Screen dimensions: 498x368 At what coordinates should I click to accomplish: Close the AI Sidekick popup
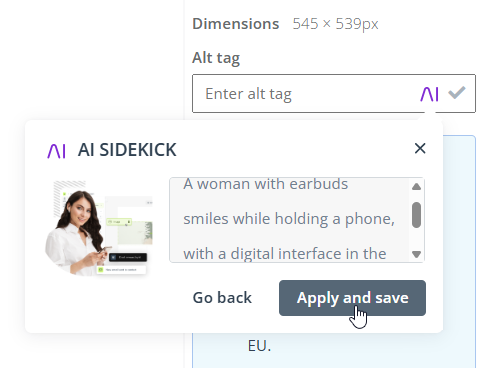[x=420, y=148]
